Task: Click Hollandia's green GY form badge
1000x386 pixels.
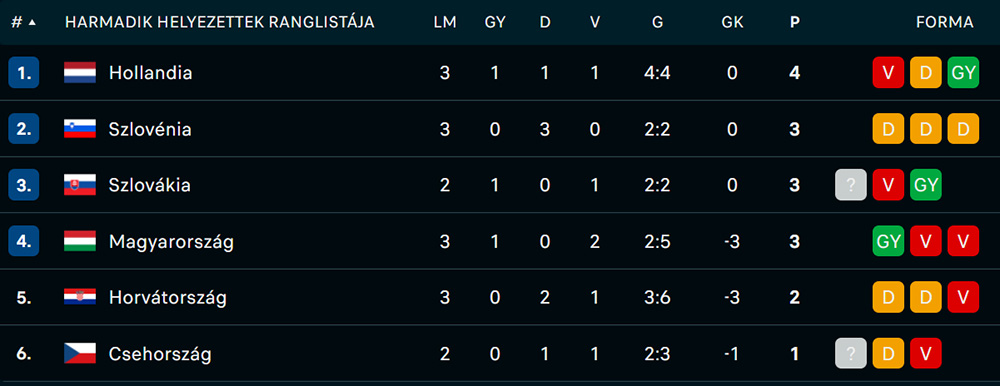Action: (963, 73)
